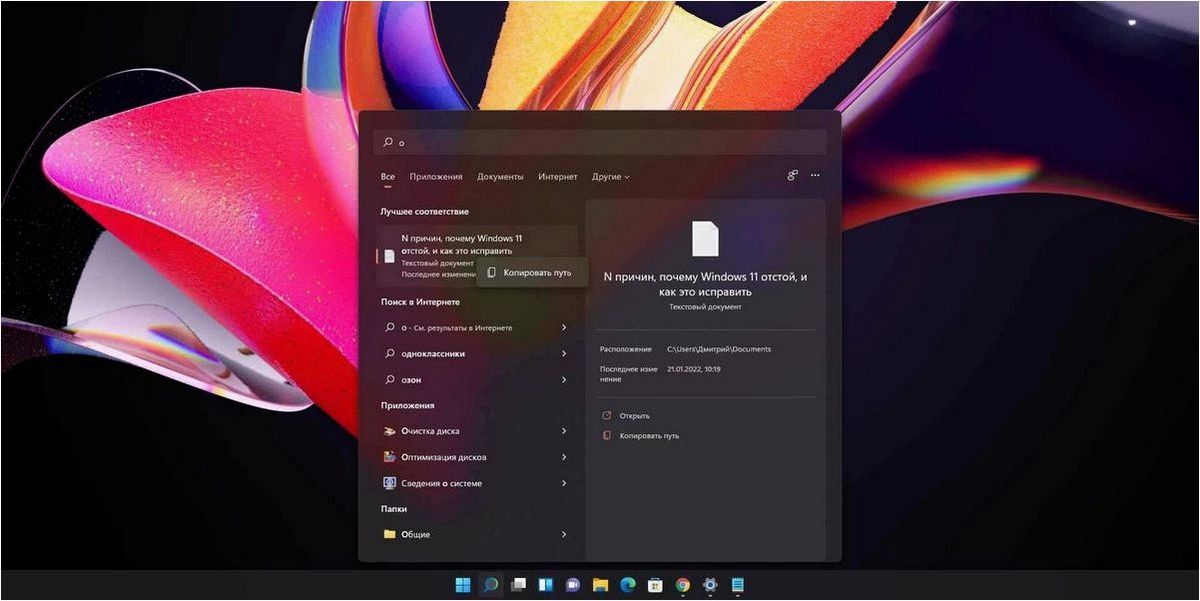The width and height of the screenshot is (1200, 601).
Task: Open the Widgets taskbar icon
Action: 546,585
